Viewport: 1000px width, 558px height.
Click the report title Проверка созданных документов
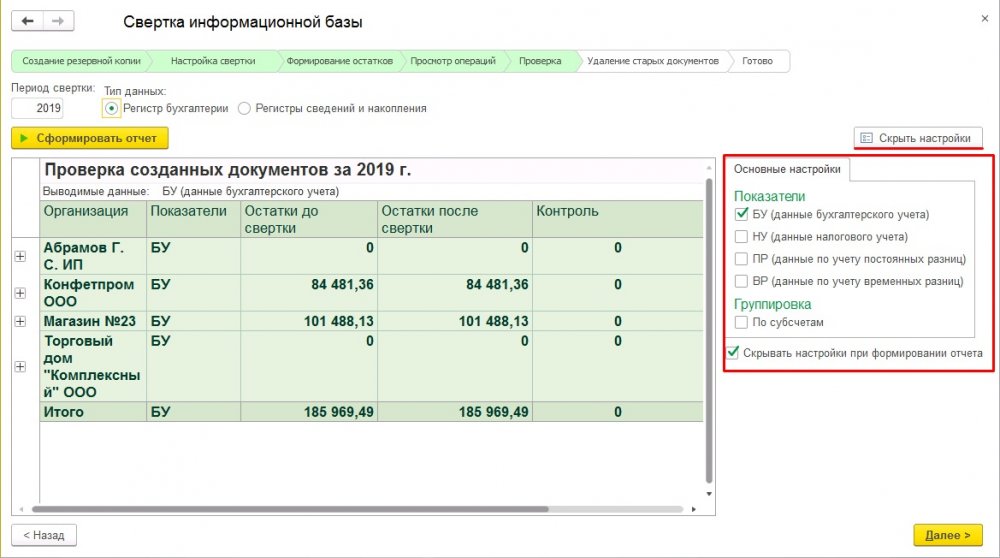click(x=228, y=170)
